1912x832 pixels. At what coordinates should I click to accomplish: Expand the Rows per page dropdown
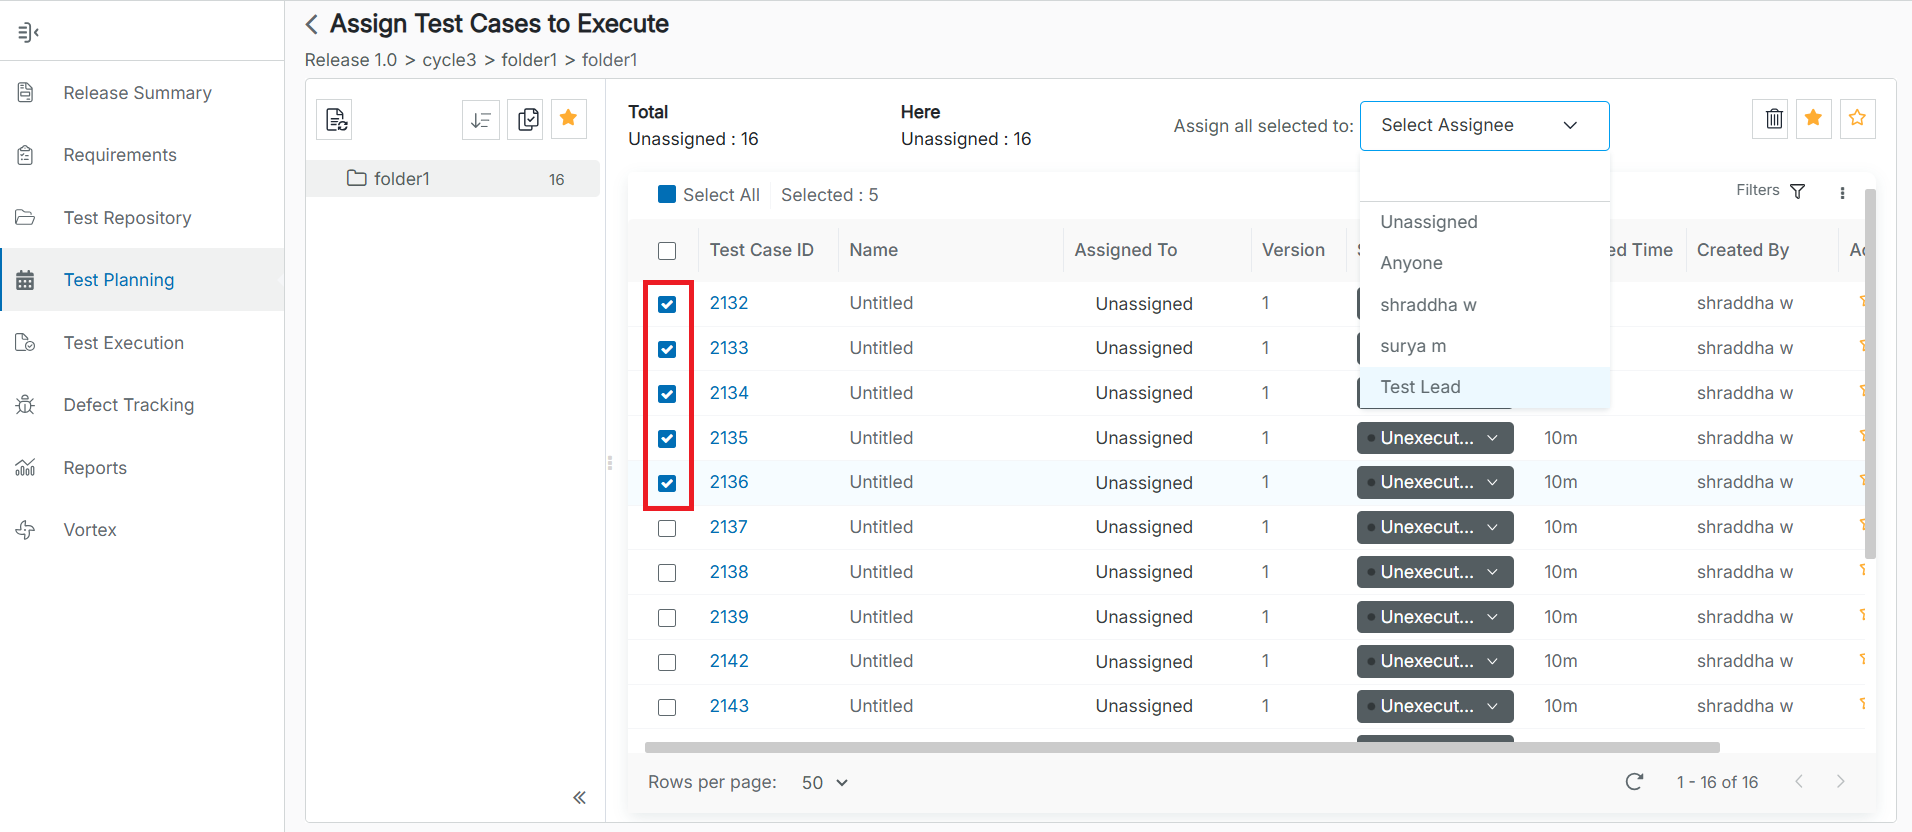pyautogui.click(x=825, y=783)
